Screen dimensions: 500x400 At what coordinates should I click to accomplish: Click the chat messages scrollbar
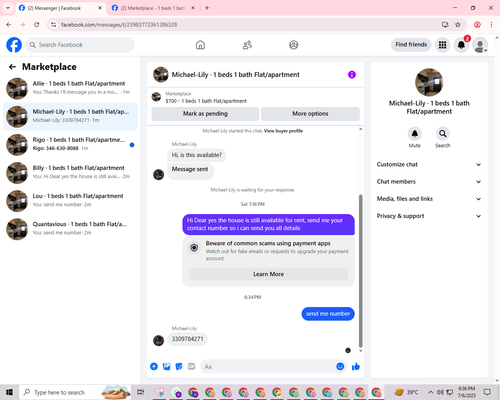pyautogui.click(x=360, y=271)
